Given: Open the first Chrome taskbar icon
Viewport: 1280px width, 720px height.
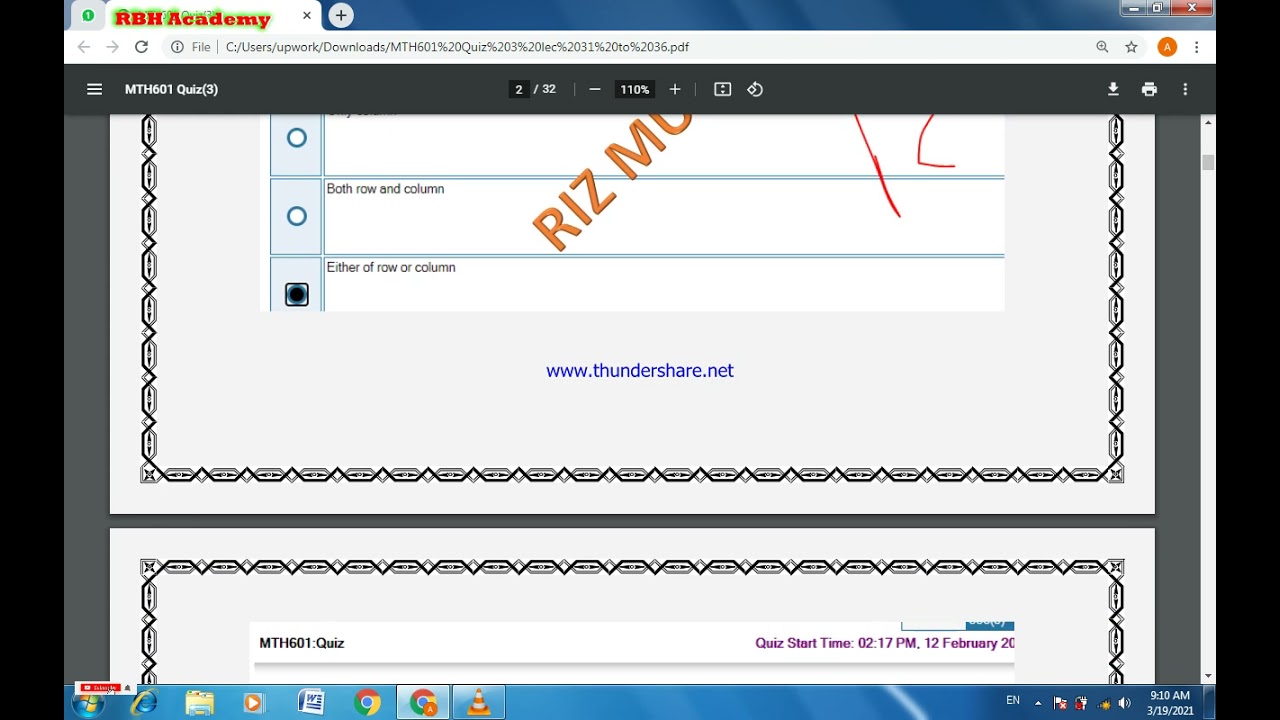Looking at the screenshot, I should (367, 703).
